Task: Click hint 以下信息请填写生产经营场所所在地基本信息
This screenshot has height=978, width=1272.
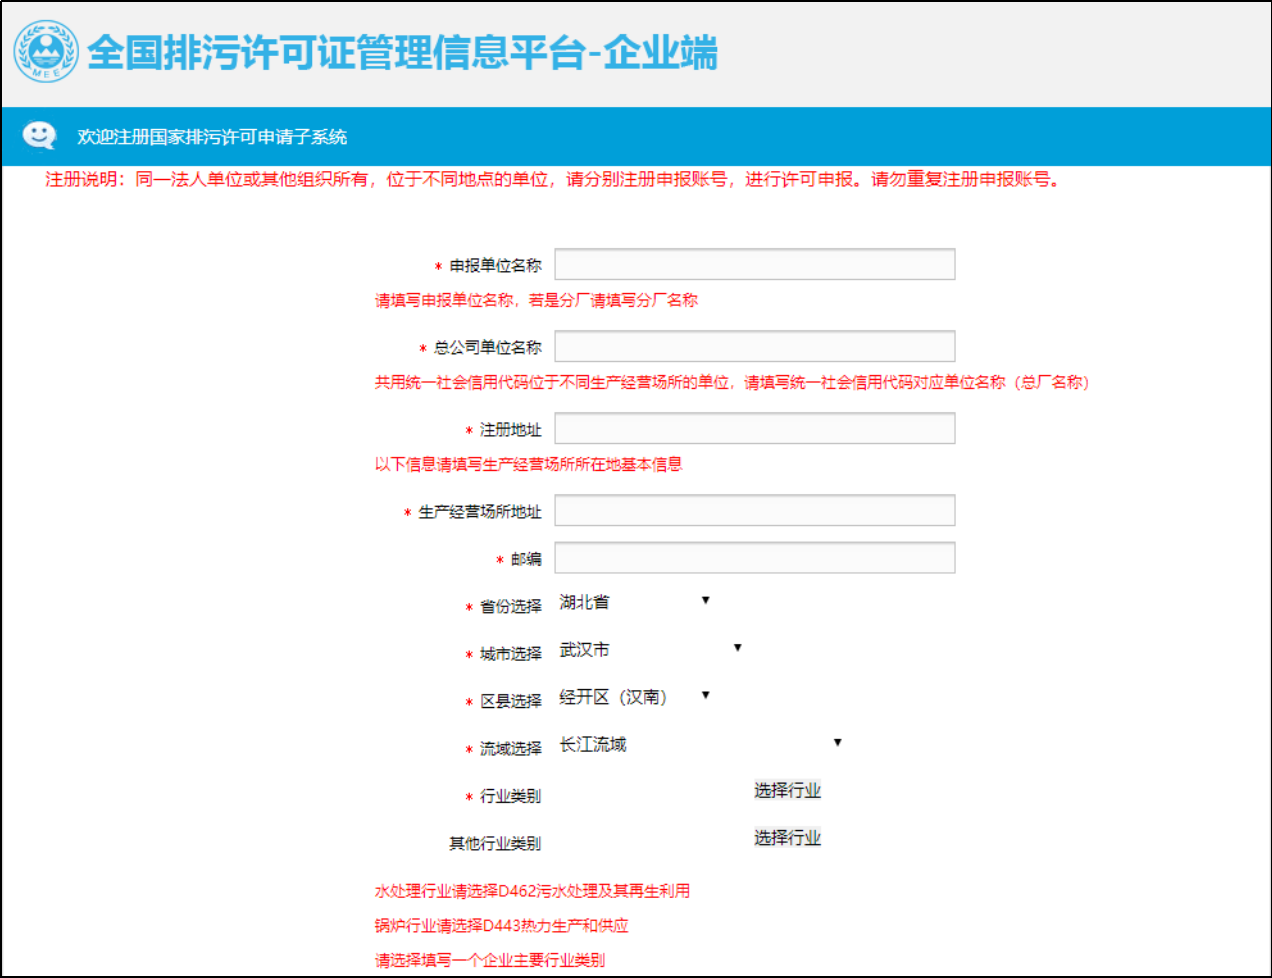Action: click(528, 464)
